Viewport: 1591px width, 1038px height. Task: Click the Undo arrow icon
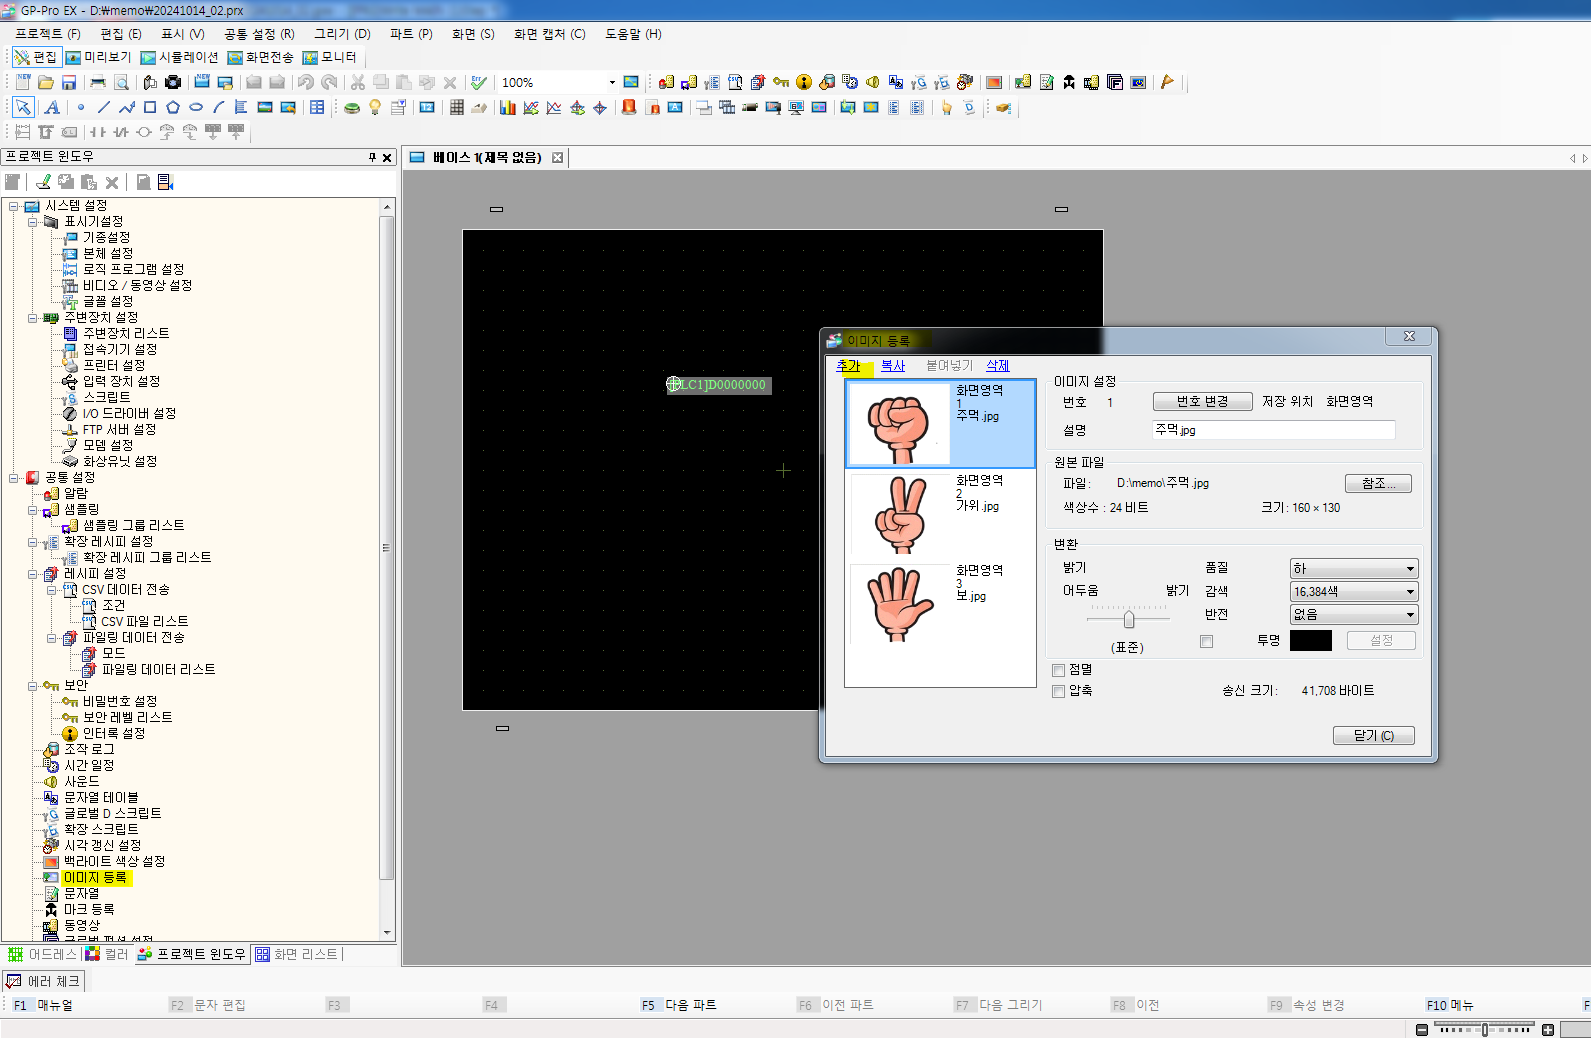[306, 82]
